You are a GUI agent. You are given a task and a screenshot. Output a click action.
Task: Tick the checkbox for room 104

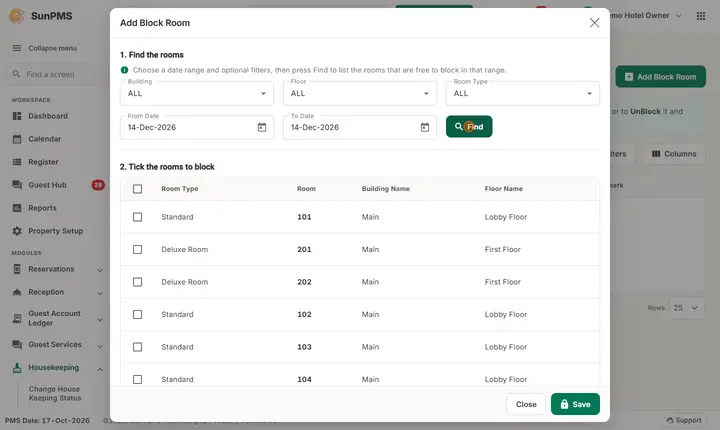pyautogui.click(x=137, y=379)
